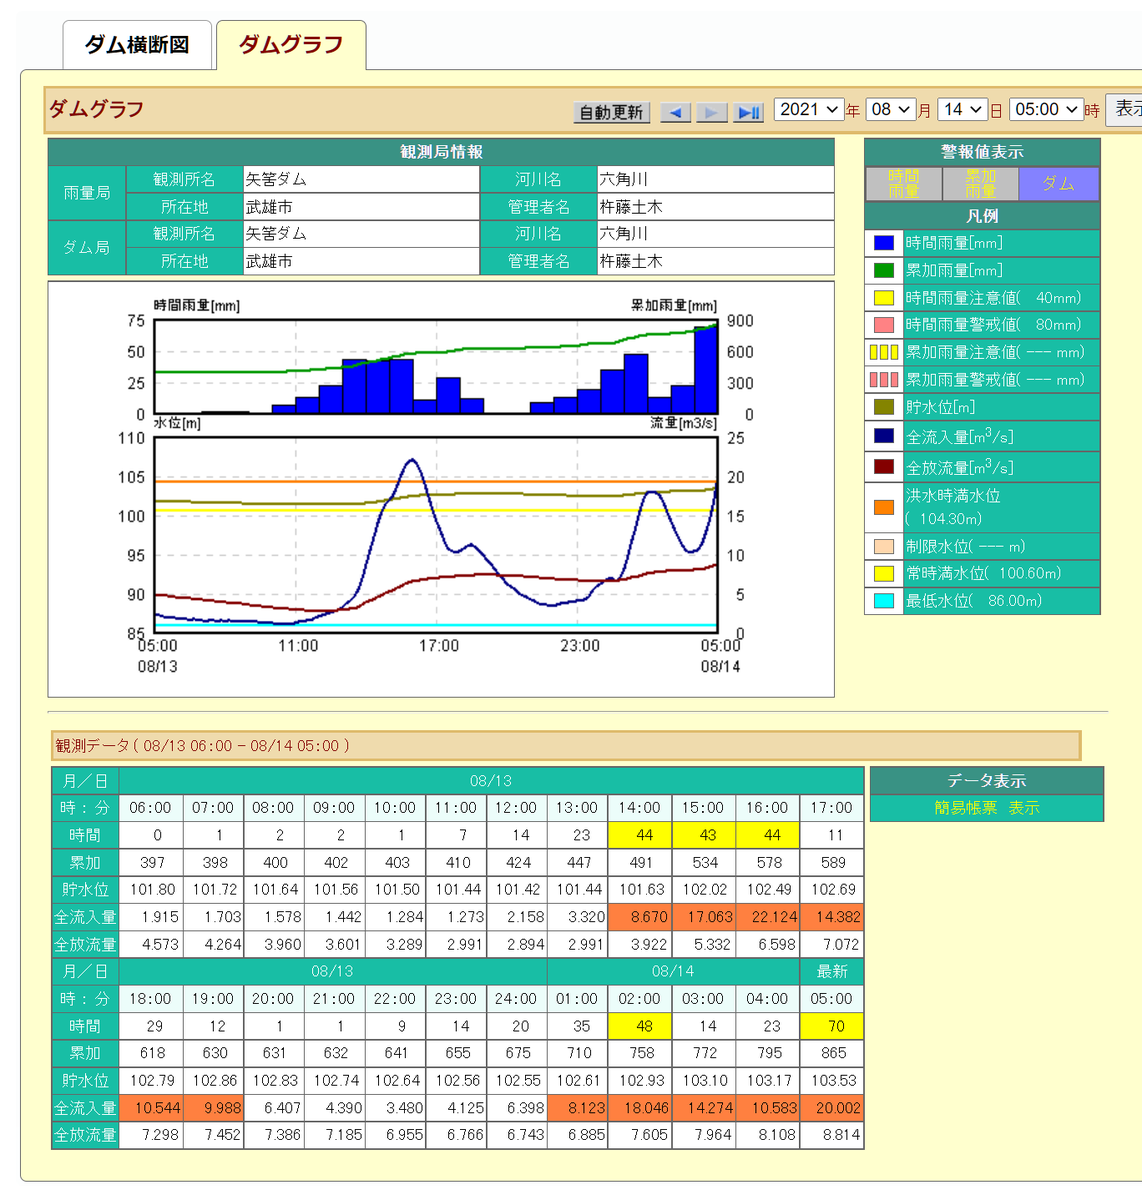Click the orange 洪水時満水位 legend swatch
This screenshot has width=1142, height=1200.
tap(884, 507)
